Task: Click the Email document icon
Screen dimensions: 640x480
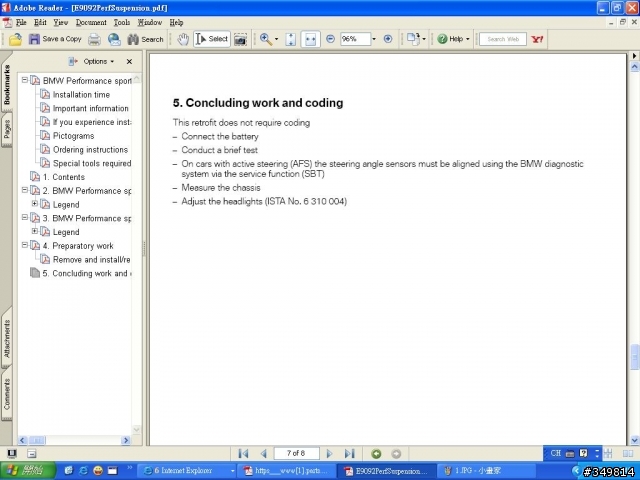Action: [114, 39]
